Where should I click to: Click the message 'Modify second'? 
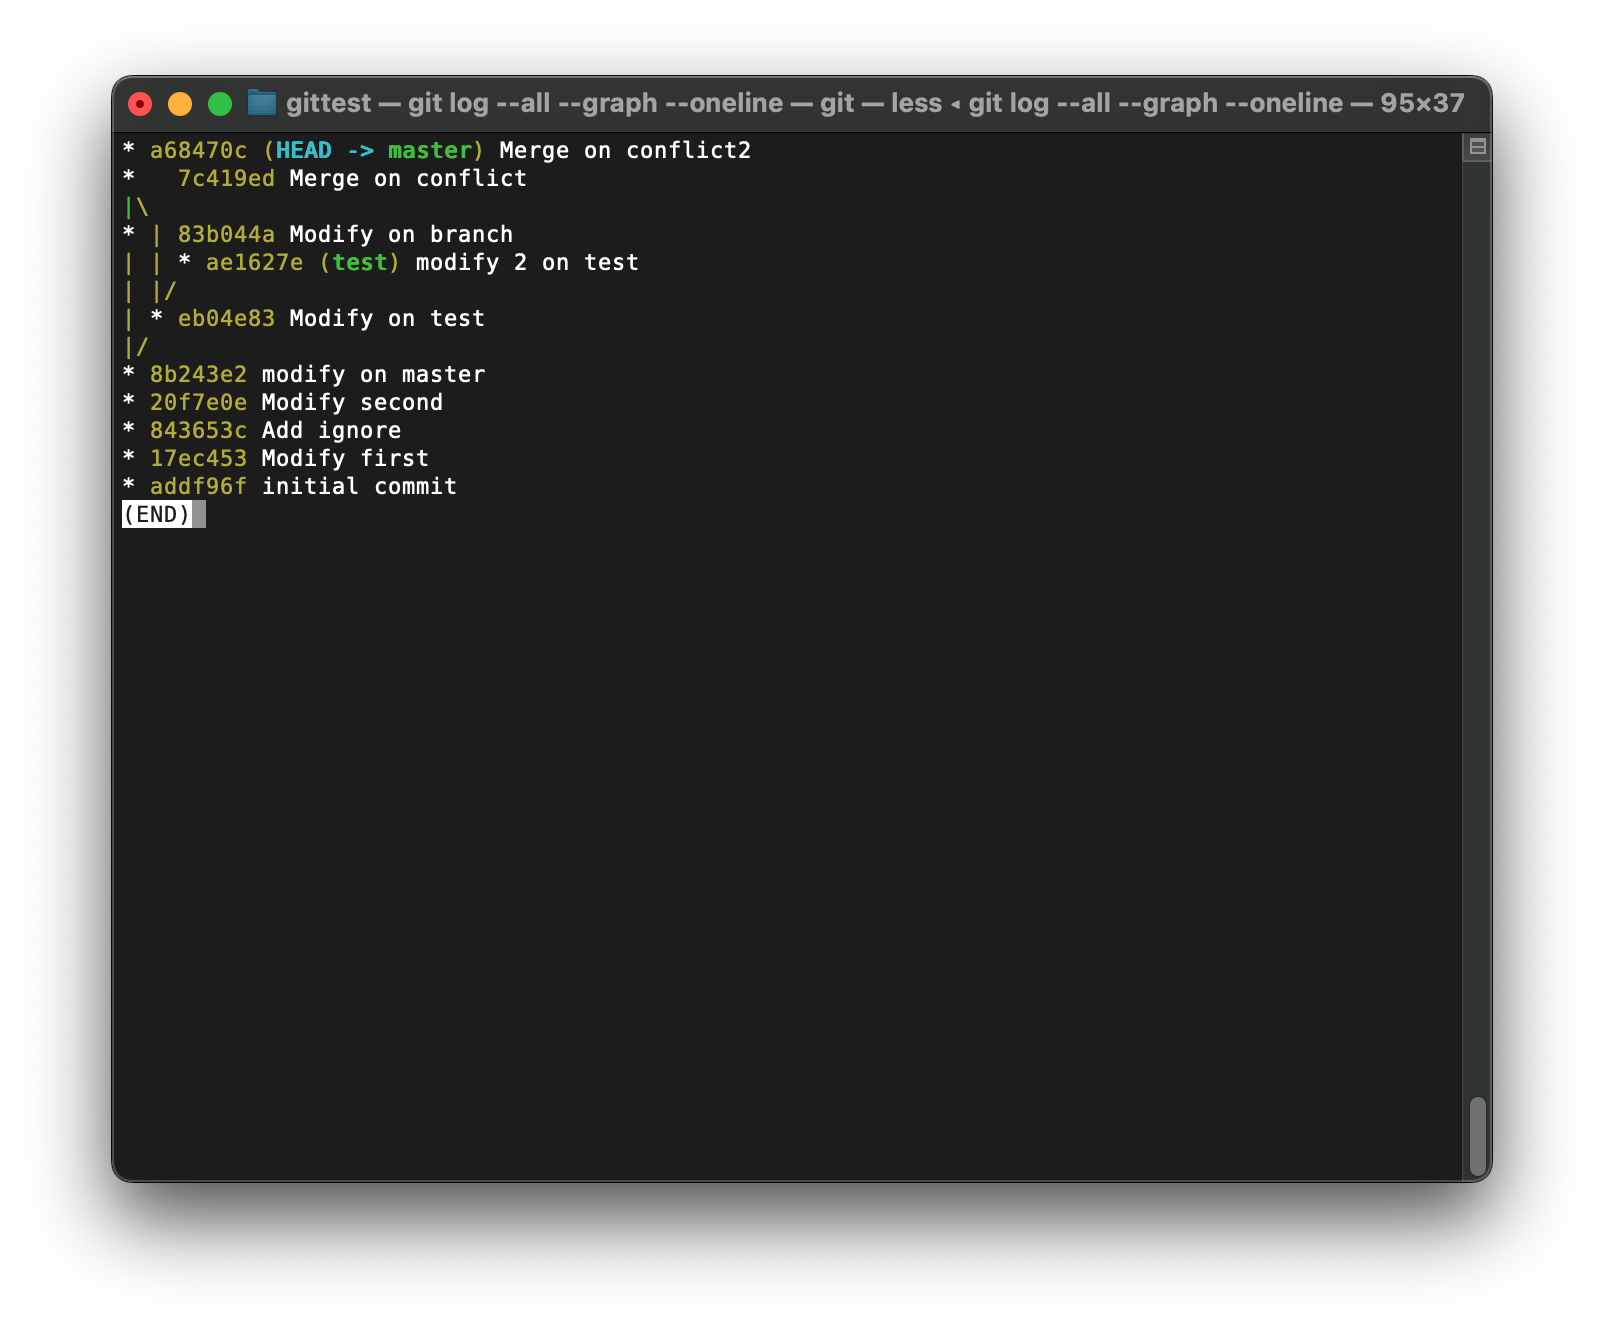[352, 402]
